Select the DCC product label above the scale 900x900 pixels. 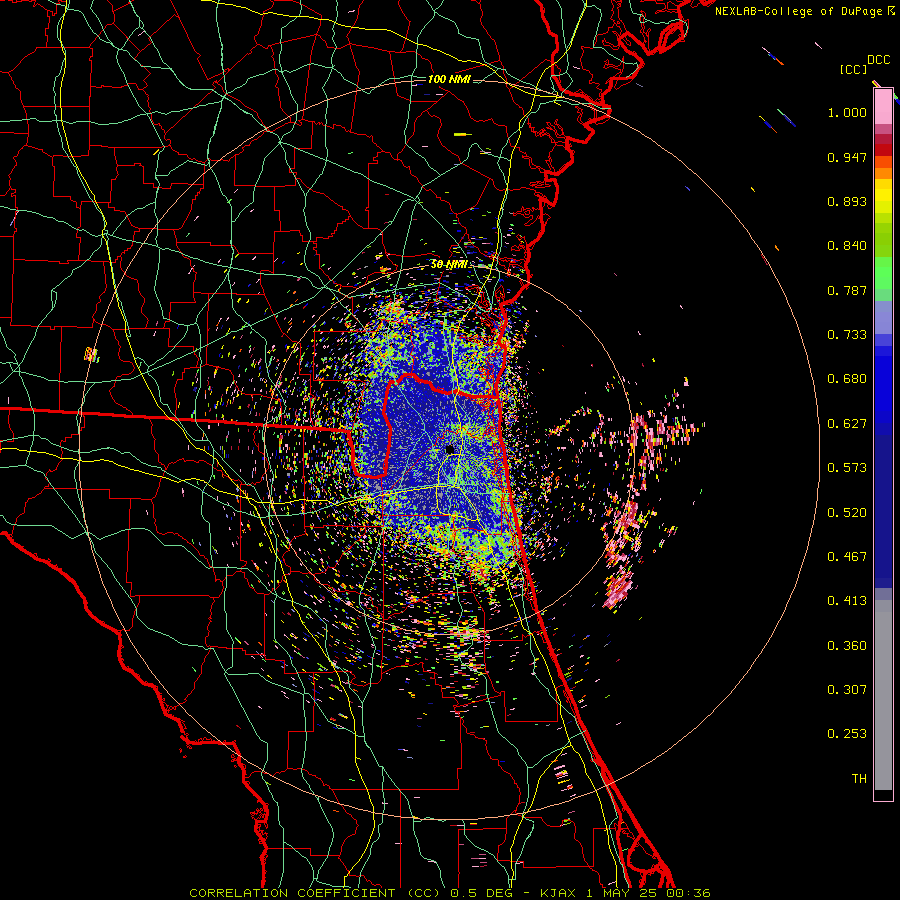[x=879, y=60]
